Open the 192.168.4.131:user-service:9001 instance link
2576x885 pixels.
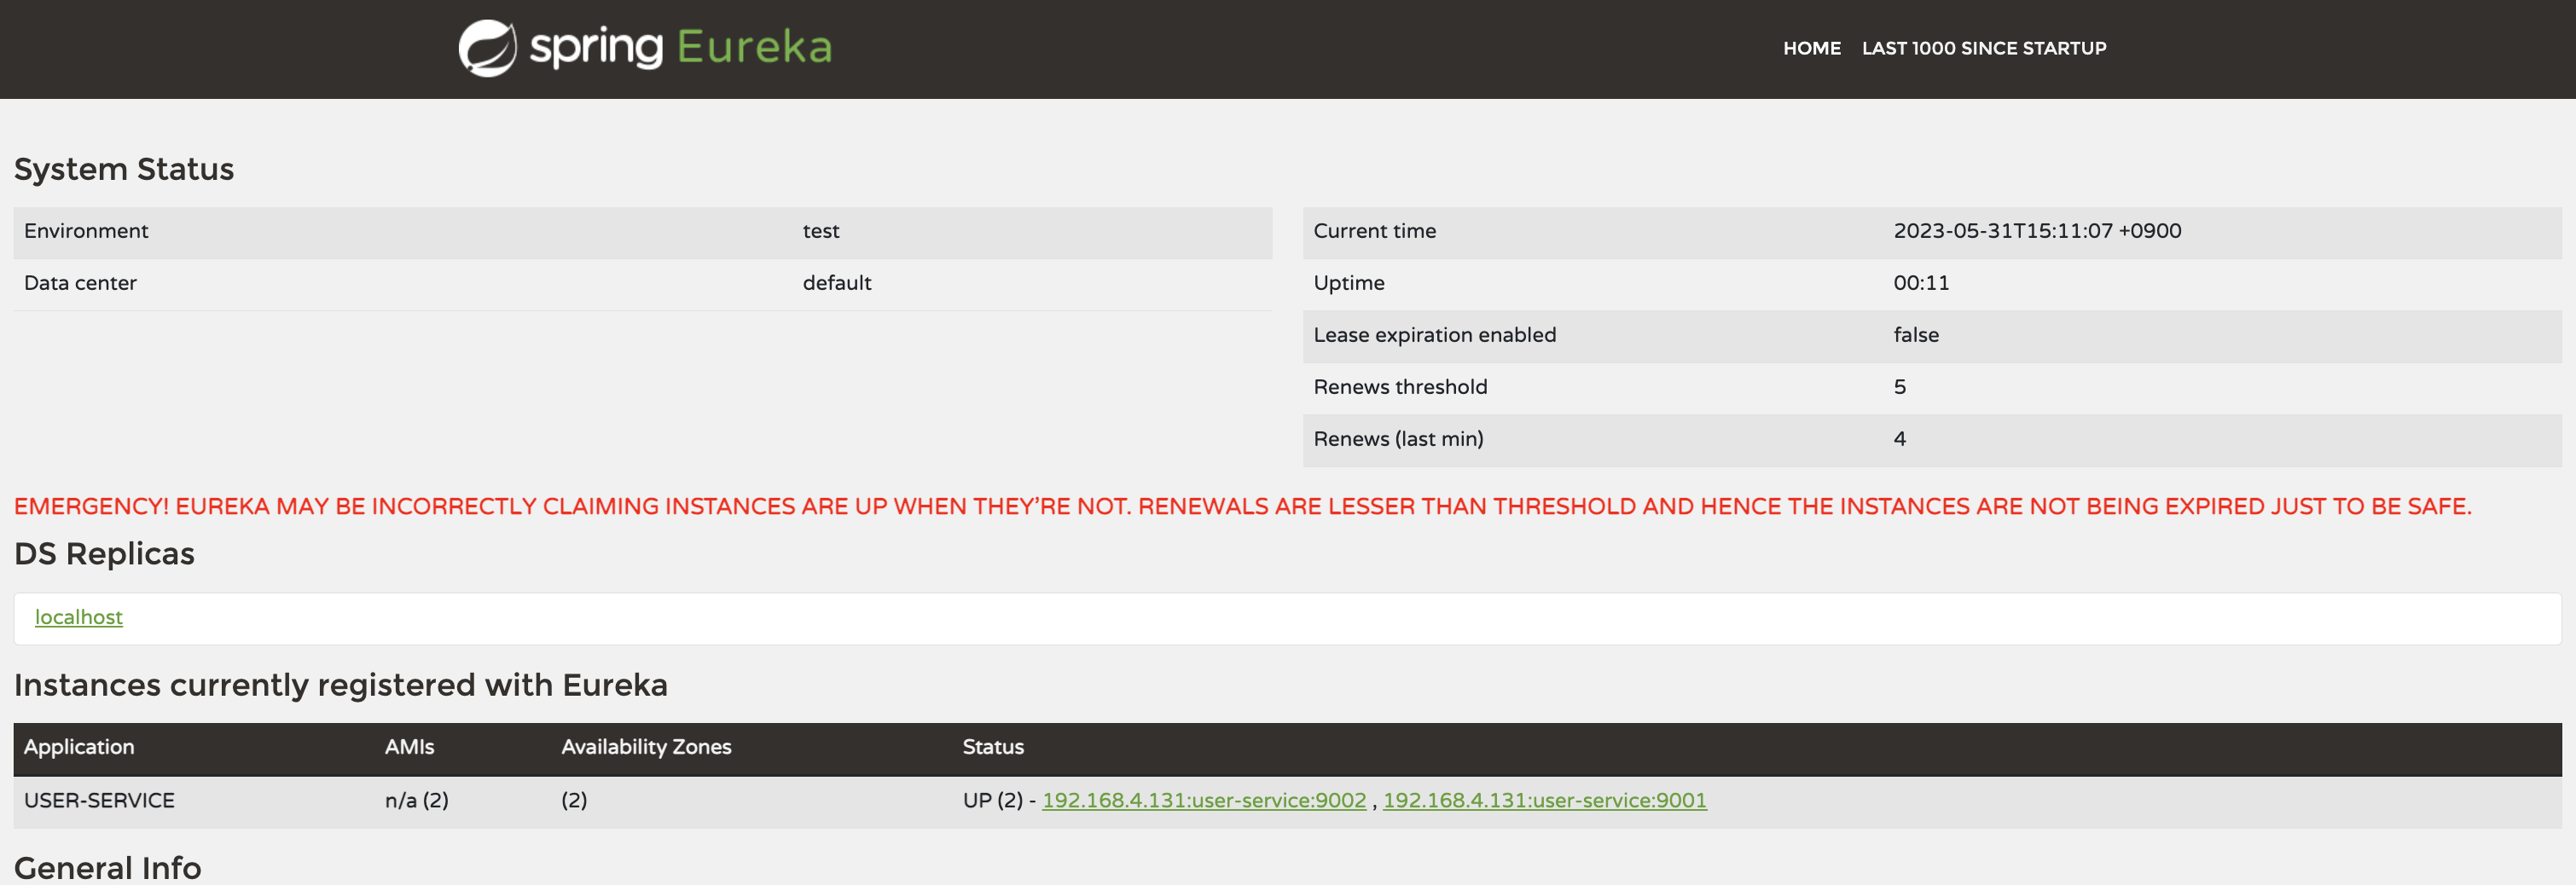pyautogui.click(x=1544, y=800)
